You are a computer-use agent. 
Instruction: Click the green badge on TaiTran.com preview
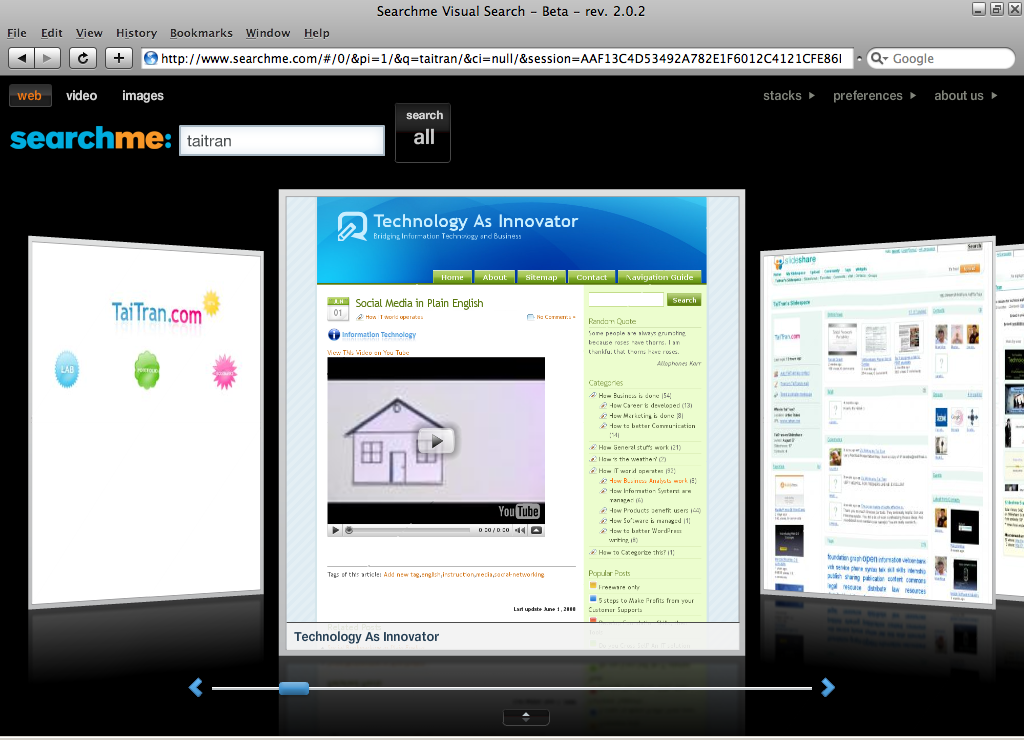coord(146,370)
